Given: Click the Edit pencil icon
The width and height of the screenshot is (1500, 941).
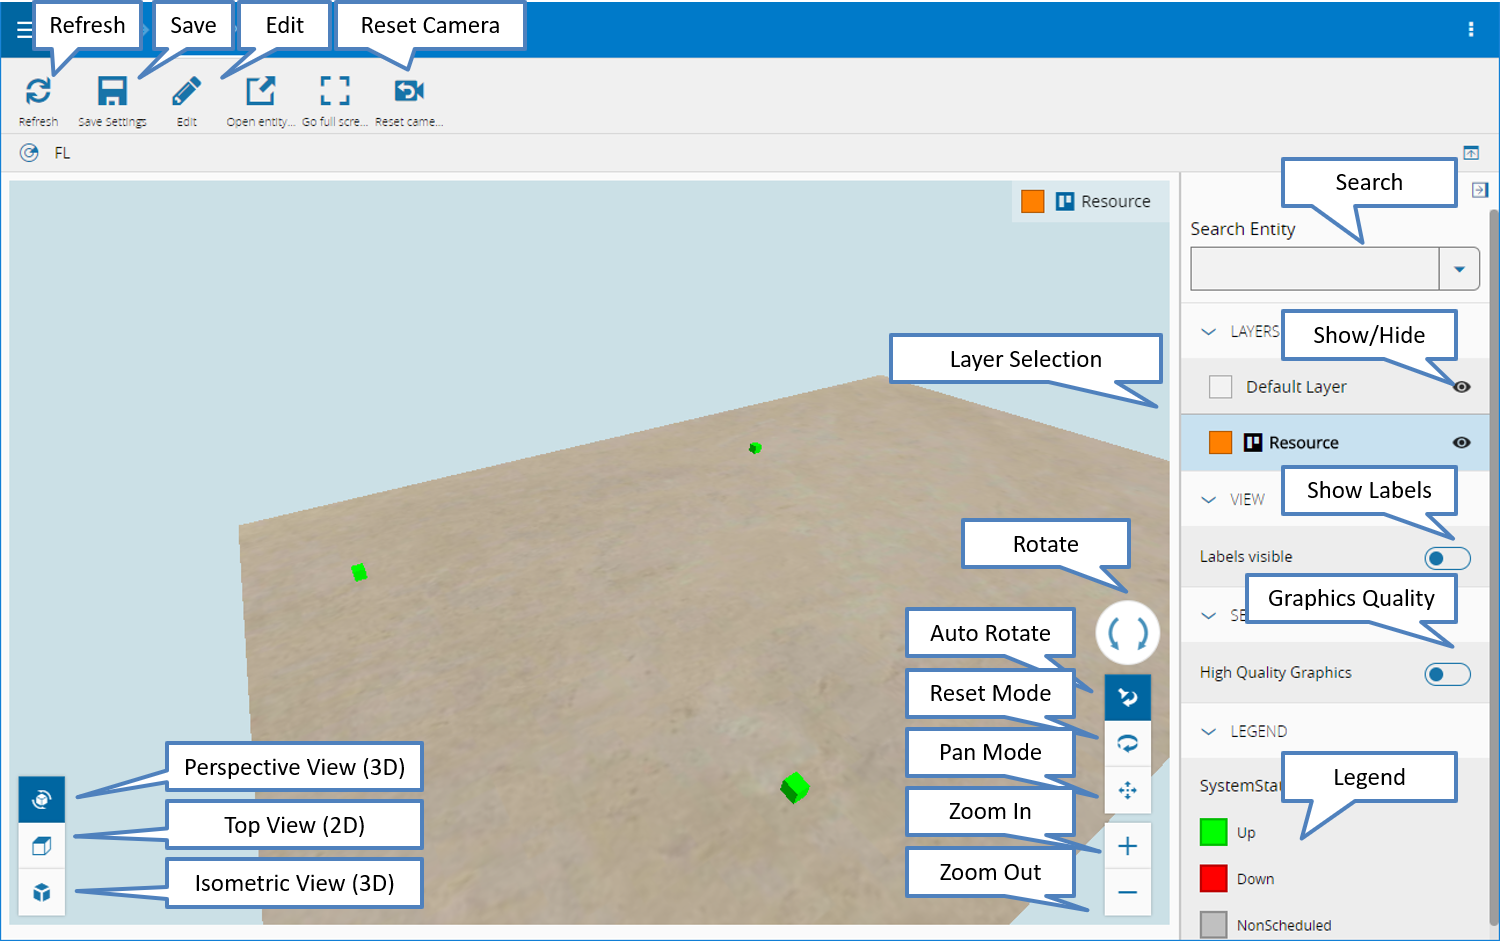Looking at the screenshot, I should click(x=186, y=91).
